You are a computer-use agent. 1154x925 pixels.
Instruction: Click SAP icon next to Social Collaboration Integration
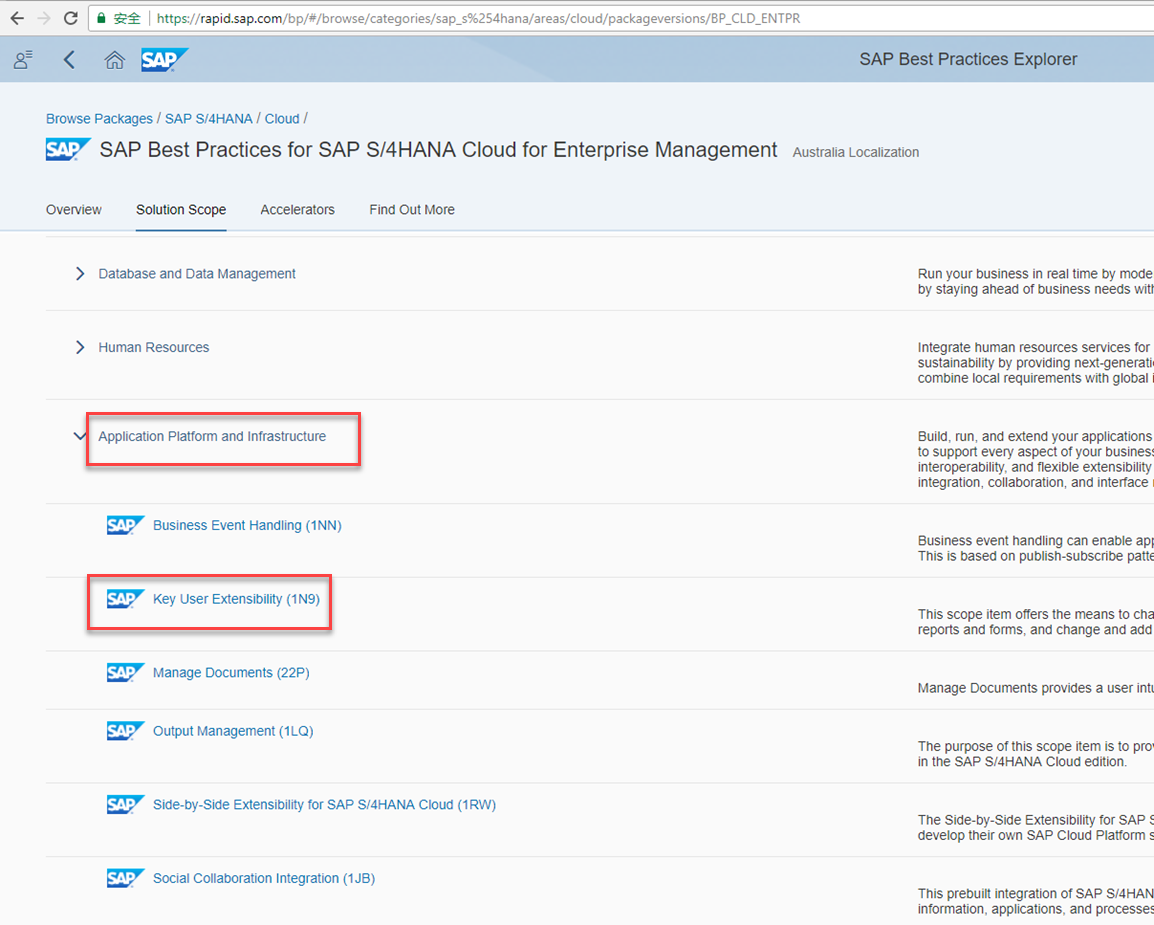coord(125,878)
